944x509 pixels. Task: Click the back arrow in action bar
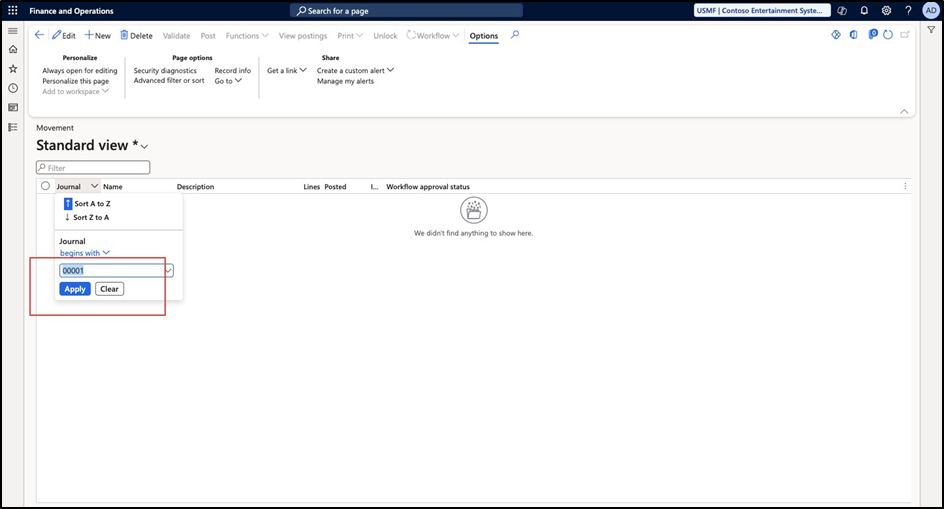click(39, 35)
